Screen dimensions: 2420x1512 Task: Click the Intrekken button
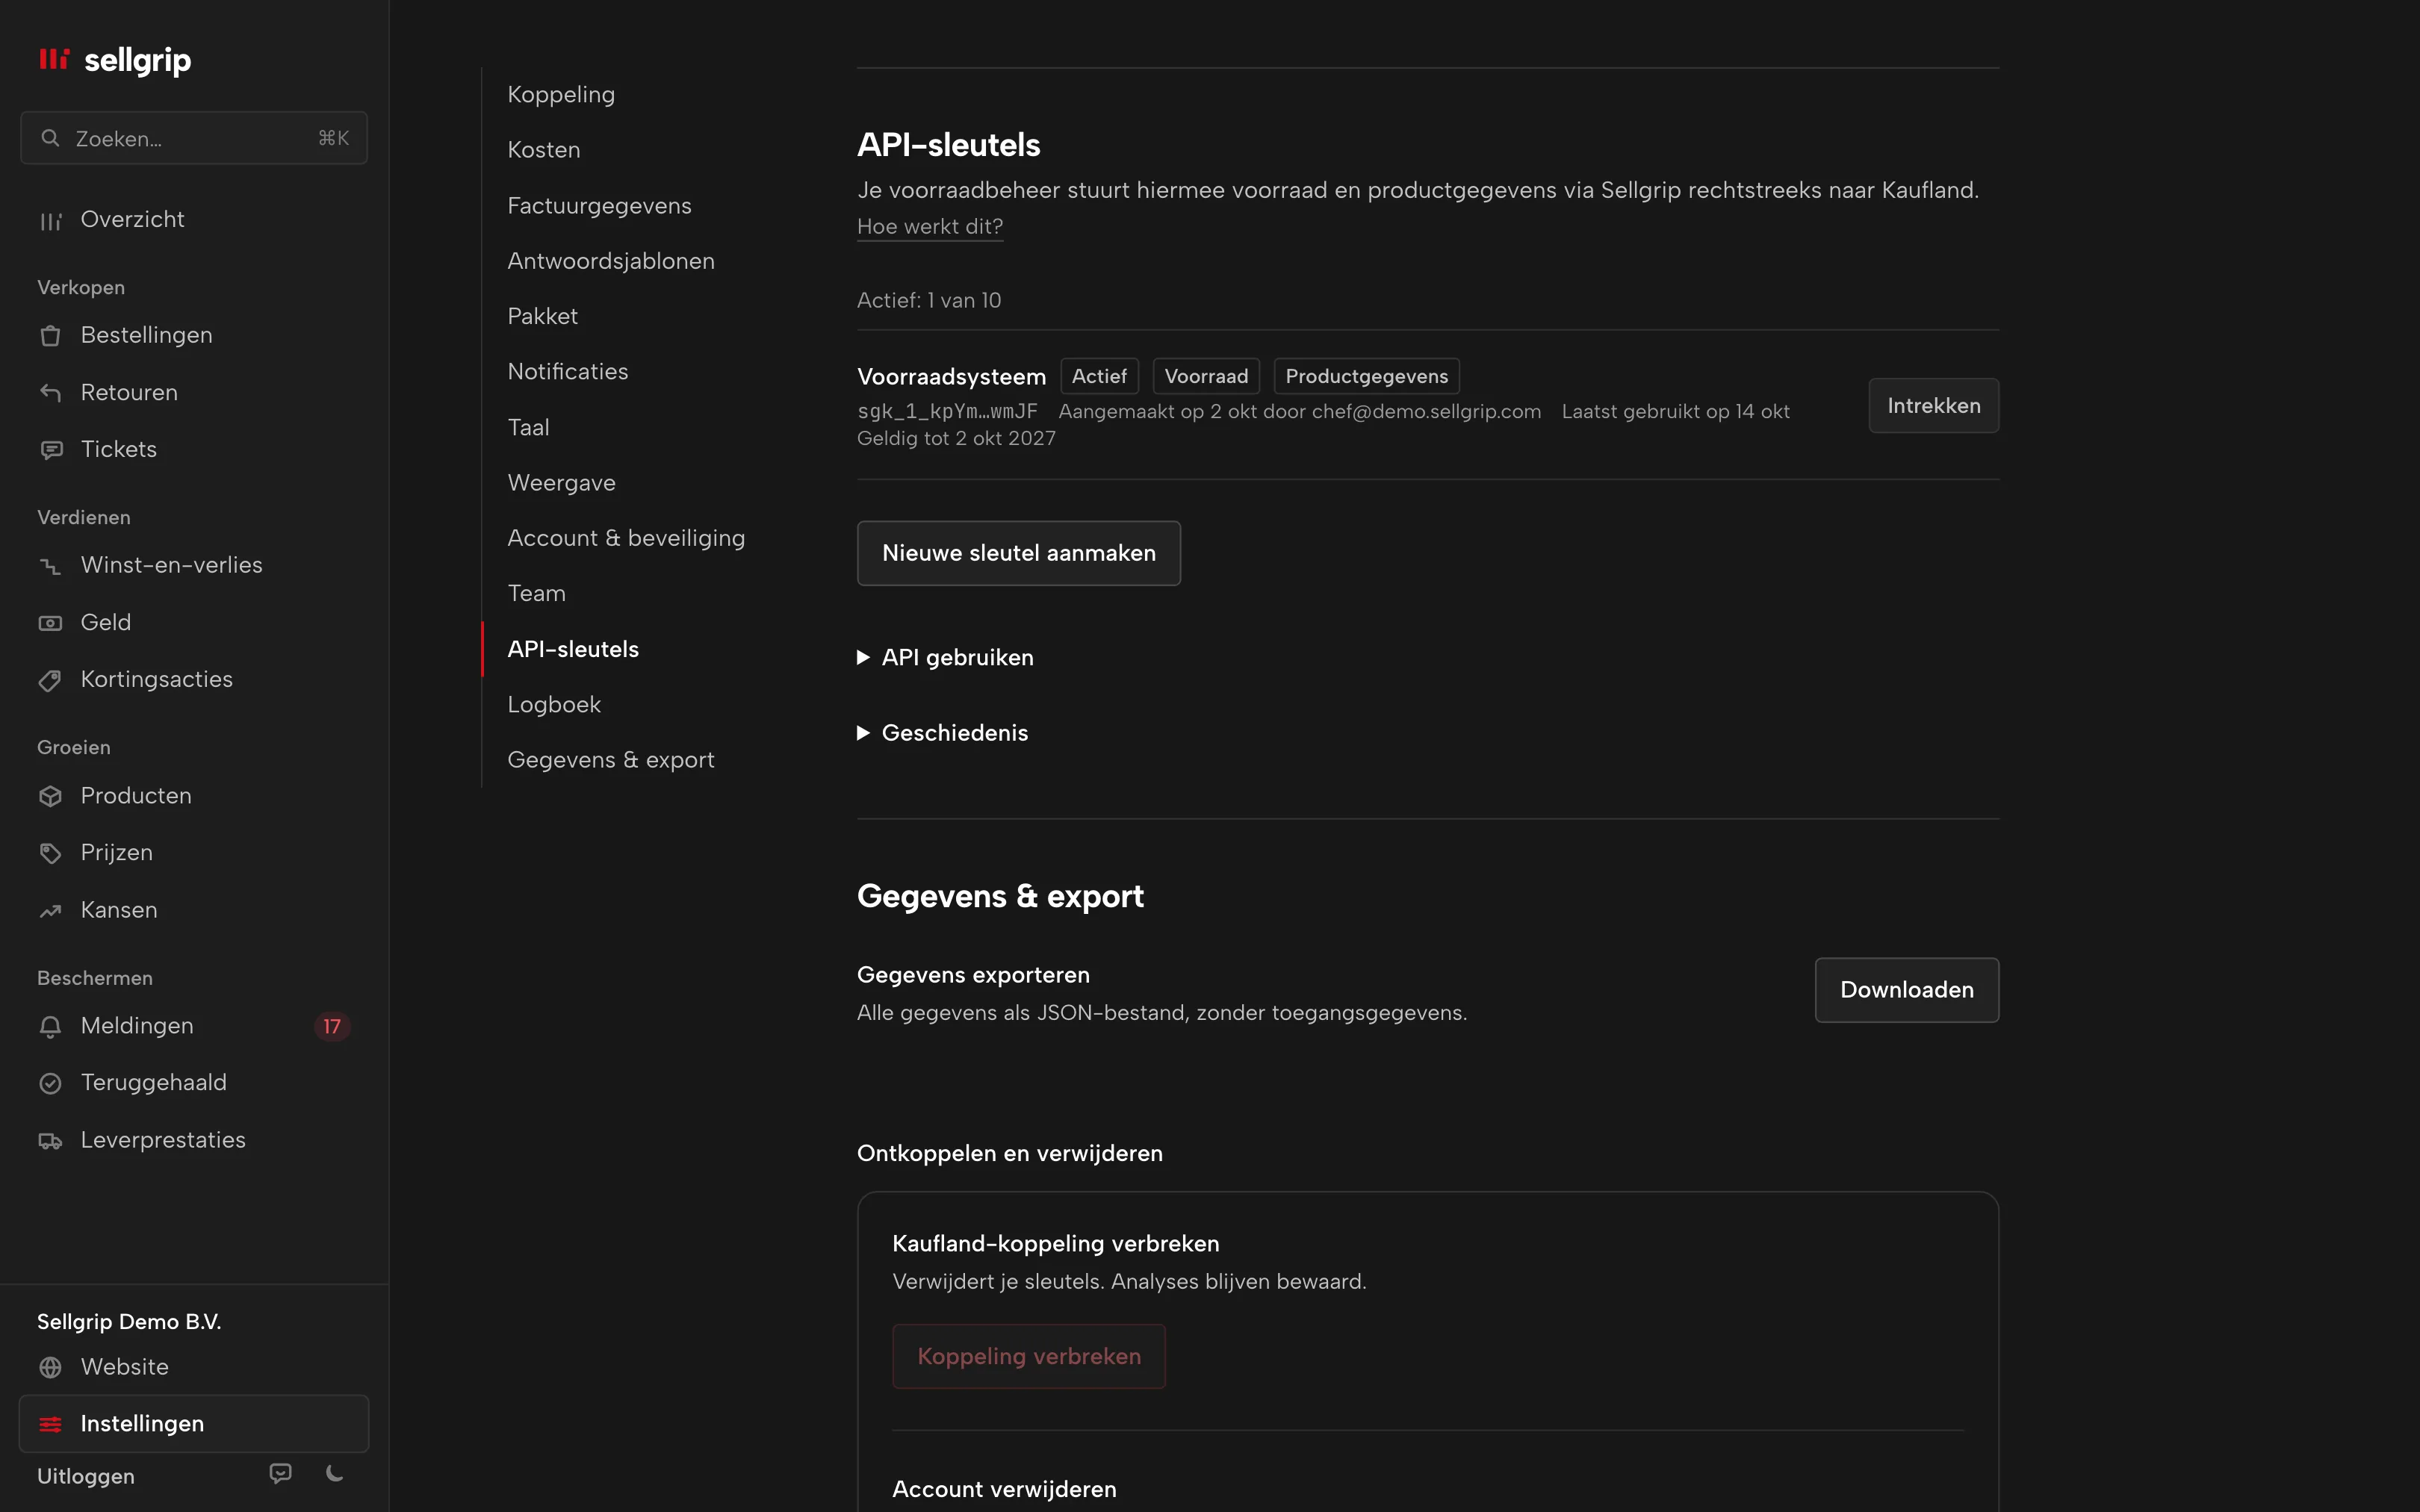[1934, 405]
